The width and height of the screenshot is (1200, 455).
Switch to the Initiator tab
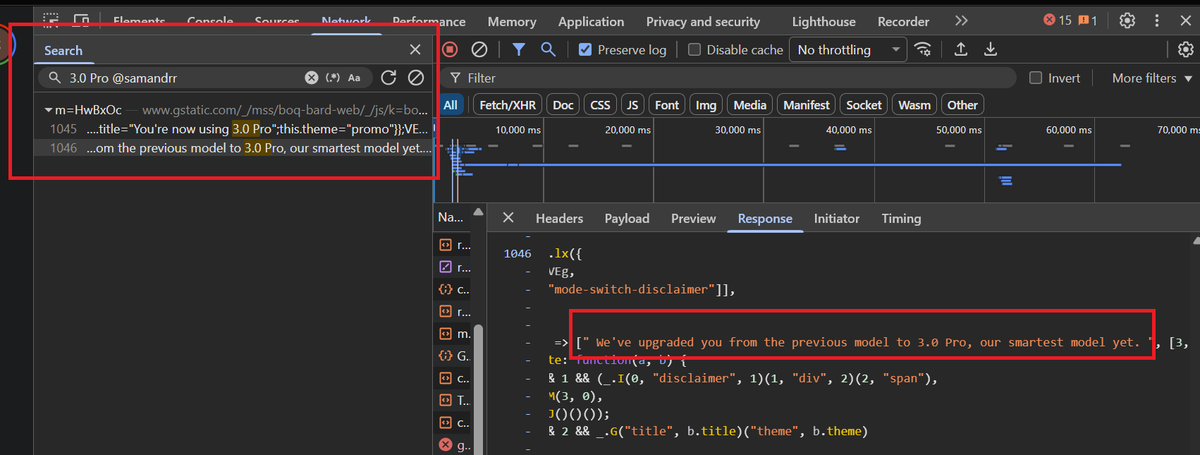836,218
